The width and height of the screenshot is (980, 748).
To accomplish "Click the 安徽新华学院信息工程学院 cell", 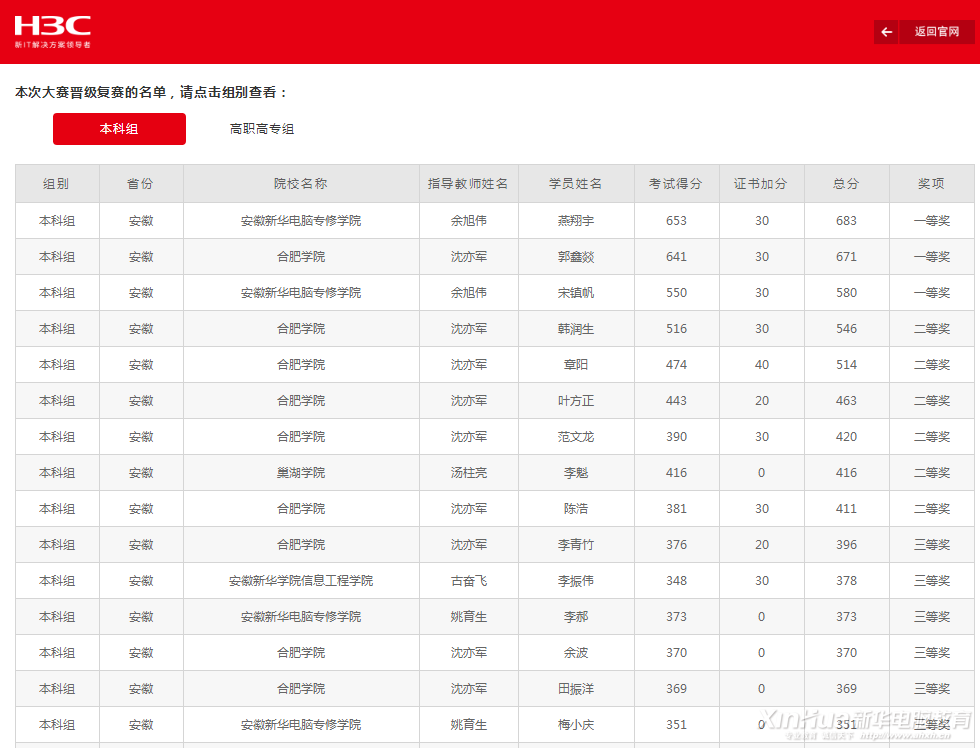I will click(301, 581).
